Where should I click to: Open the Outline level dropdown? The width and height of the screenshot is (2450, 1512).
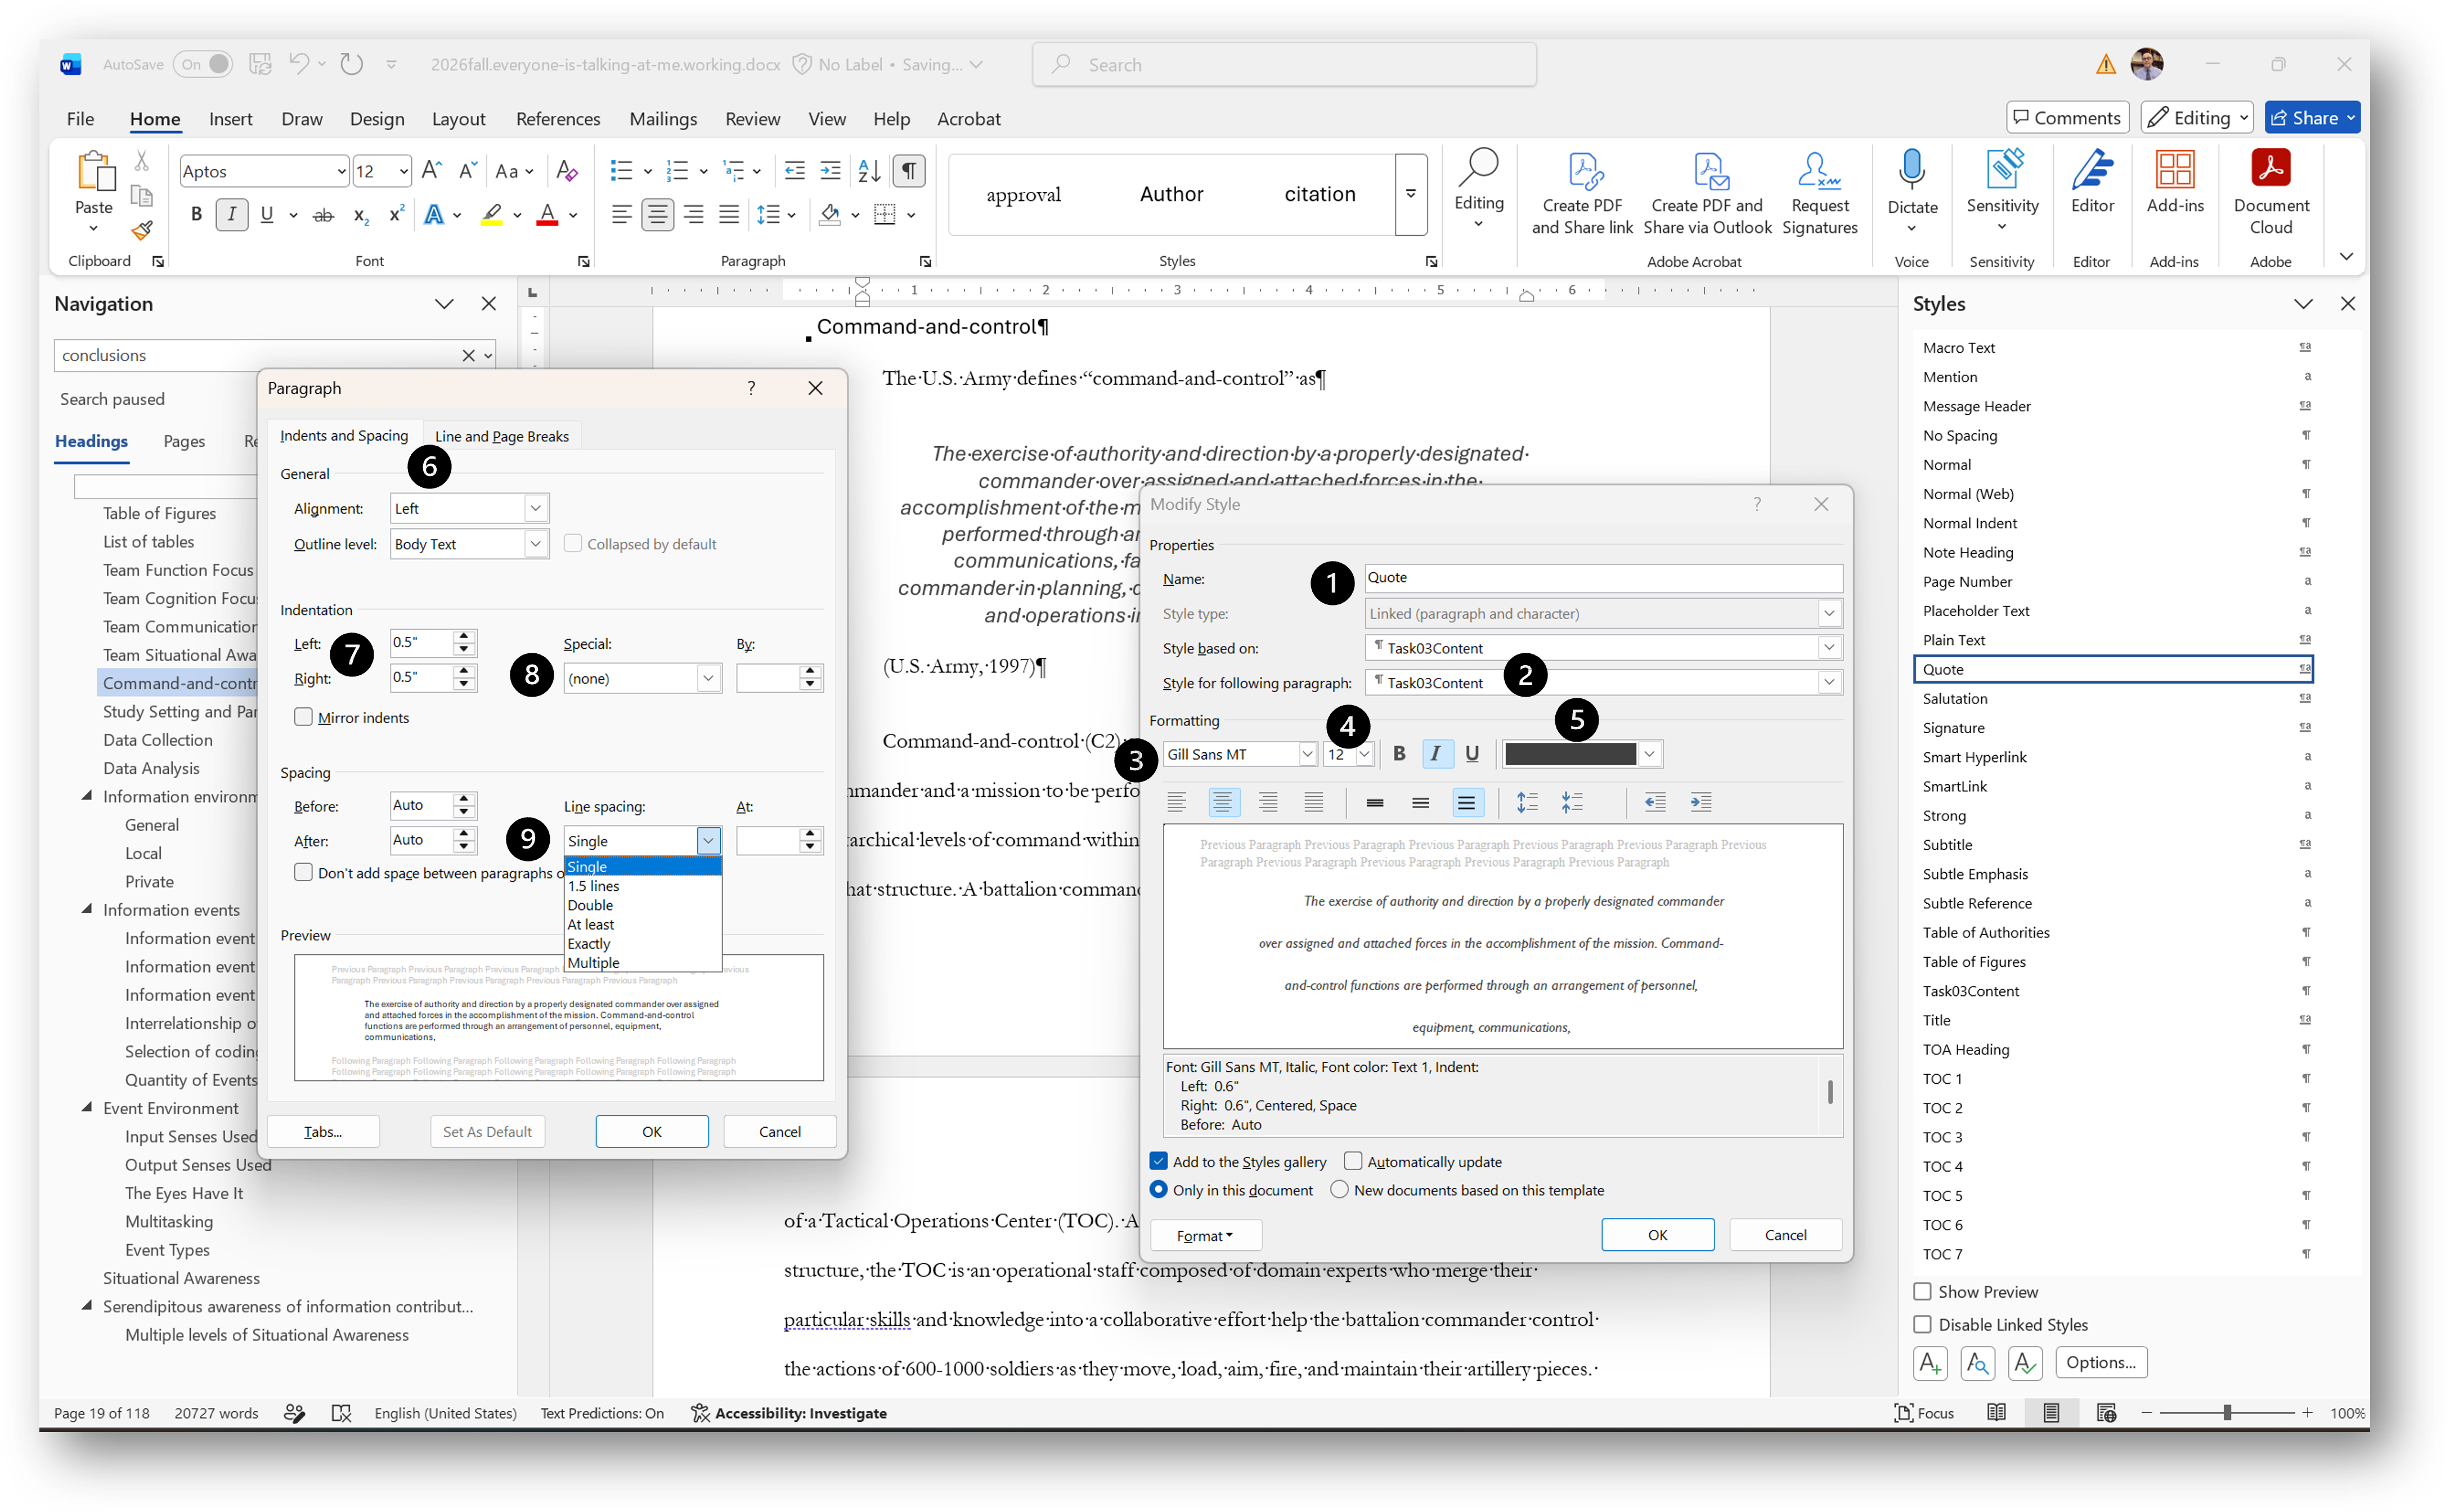pos(536,544)
